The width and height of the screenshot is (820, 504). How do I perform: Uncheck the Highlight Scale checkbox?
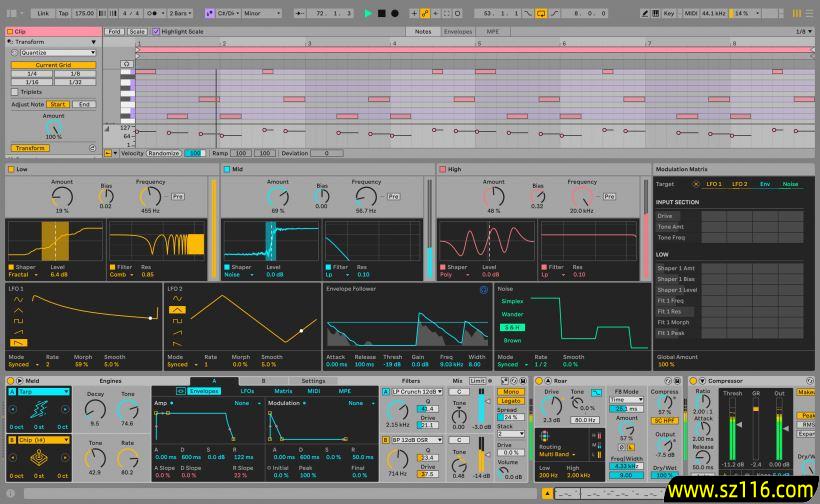coord(155,31)
